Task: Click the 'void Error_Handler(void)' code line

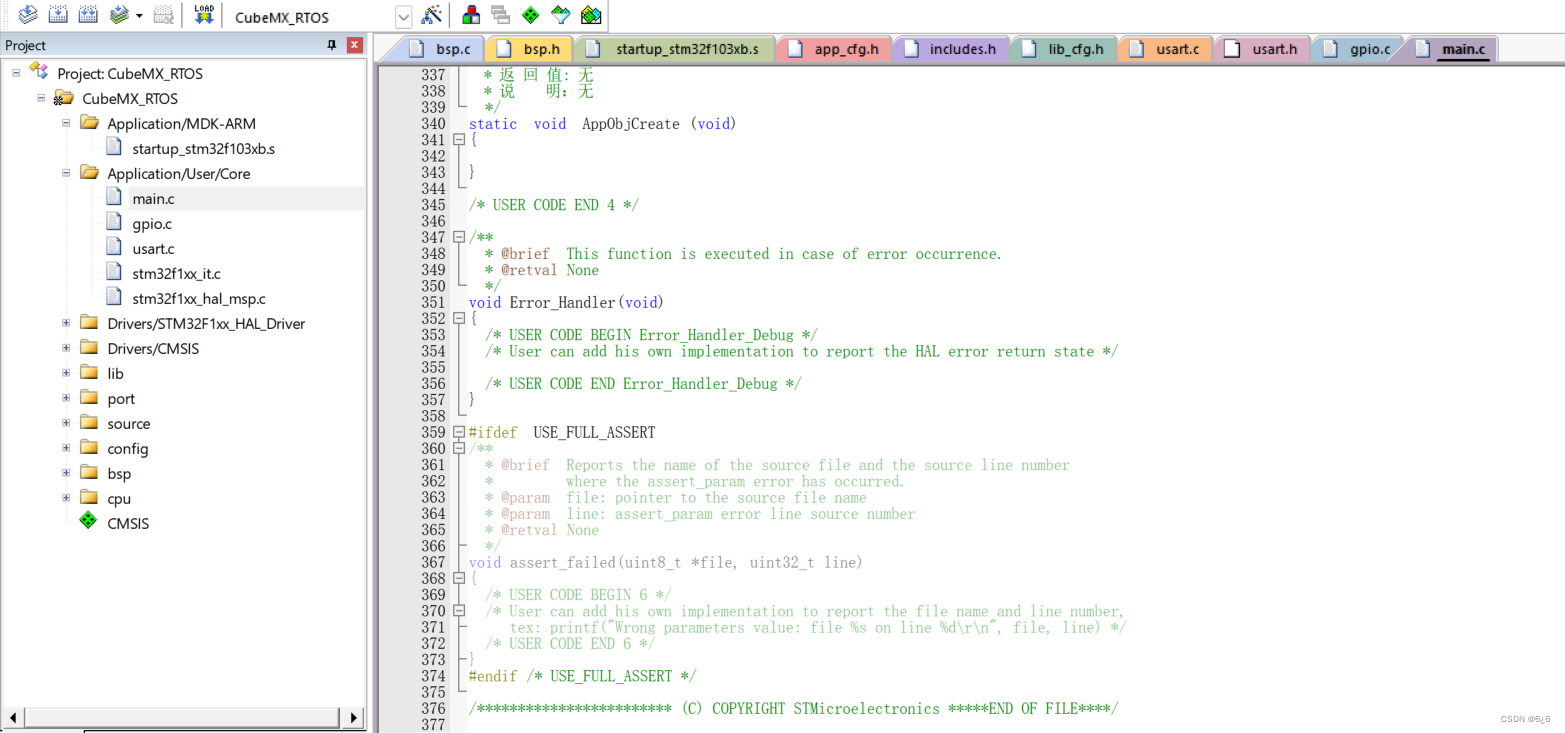Action: (x=566, y=302)
